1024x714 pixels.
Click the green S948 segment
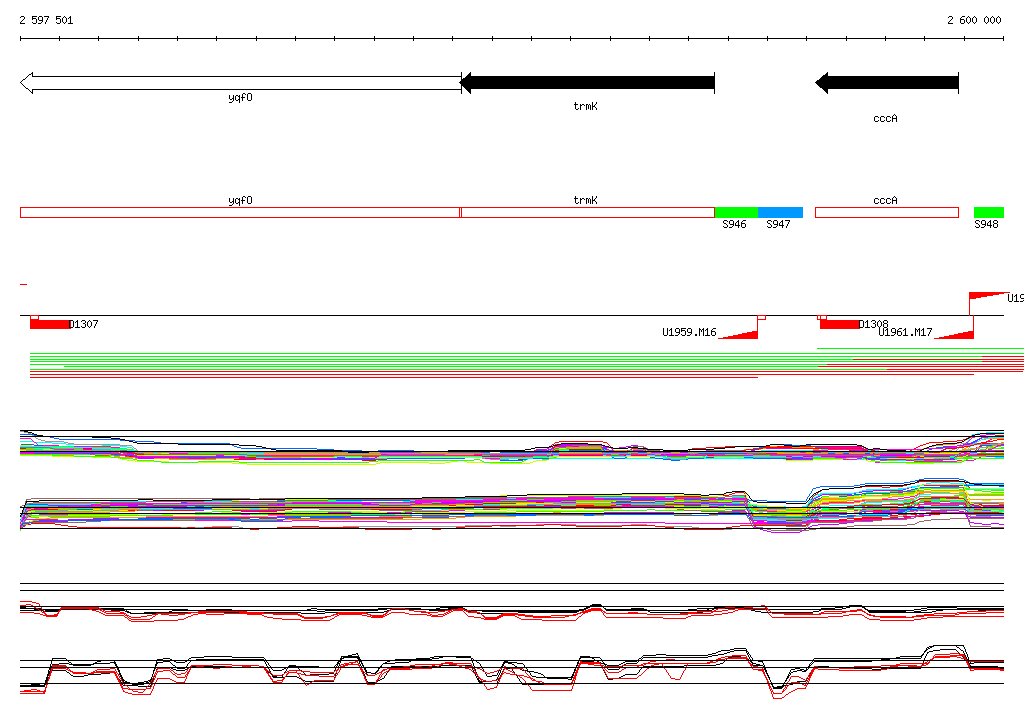point(989,212)
